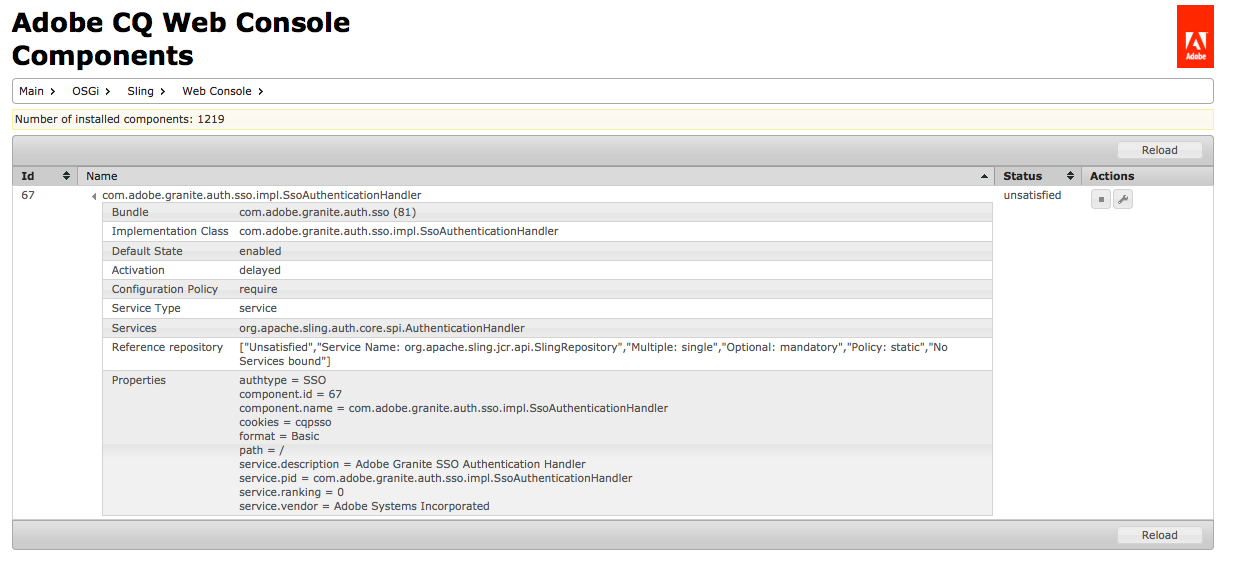Click the service.description property line
Screen dimensions: 1233x567
(412, 464)
